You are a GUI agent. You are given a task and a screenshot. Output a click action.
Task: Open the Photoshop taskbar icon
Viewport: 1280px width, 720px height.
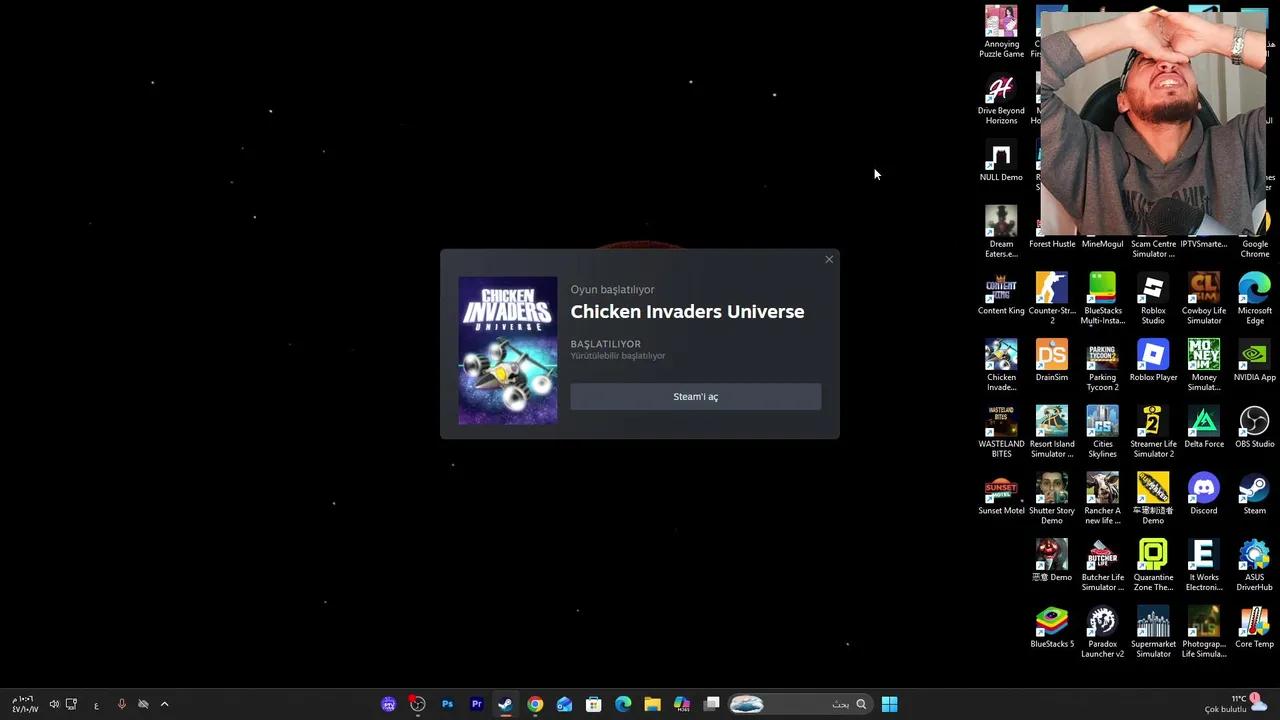[x=447, y=704]
